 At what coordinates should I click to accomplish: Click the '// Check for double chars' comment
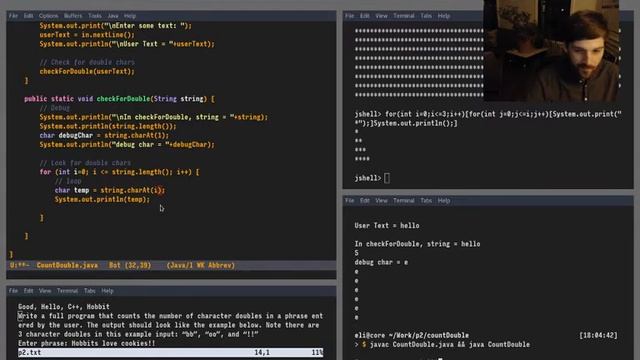point(87,62)
